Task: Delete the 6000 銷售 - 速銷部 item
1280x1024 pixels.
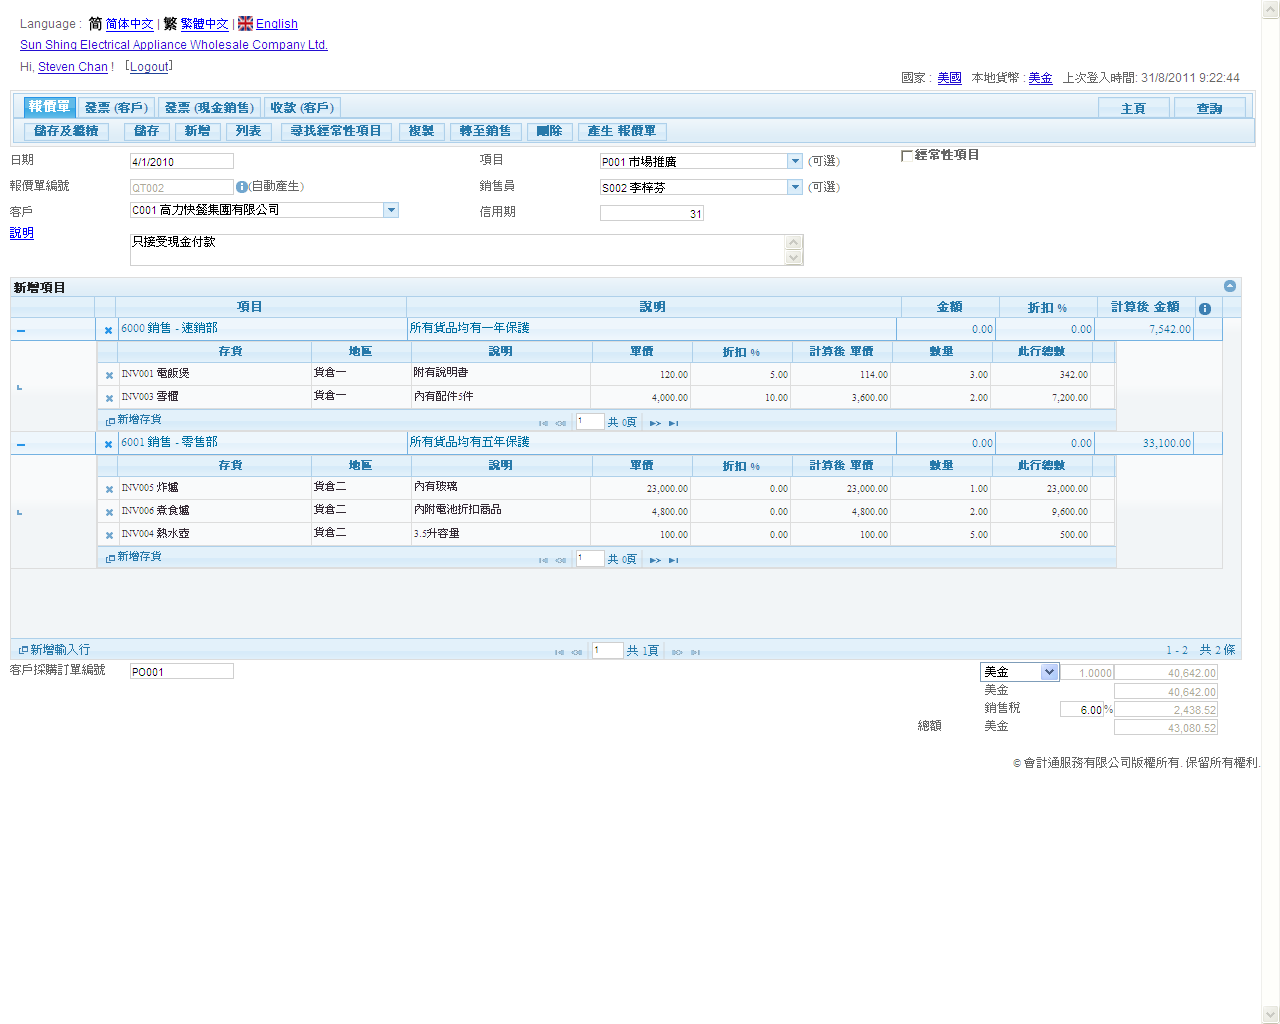Action: (x=108, y=330)
